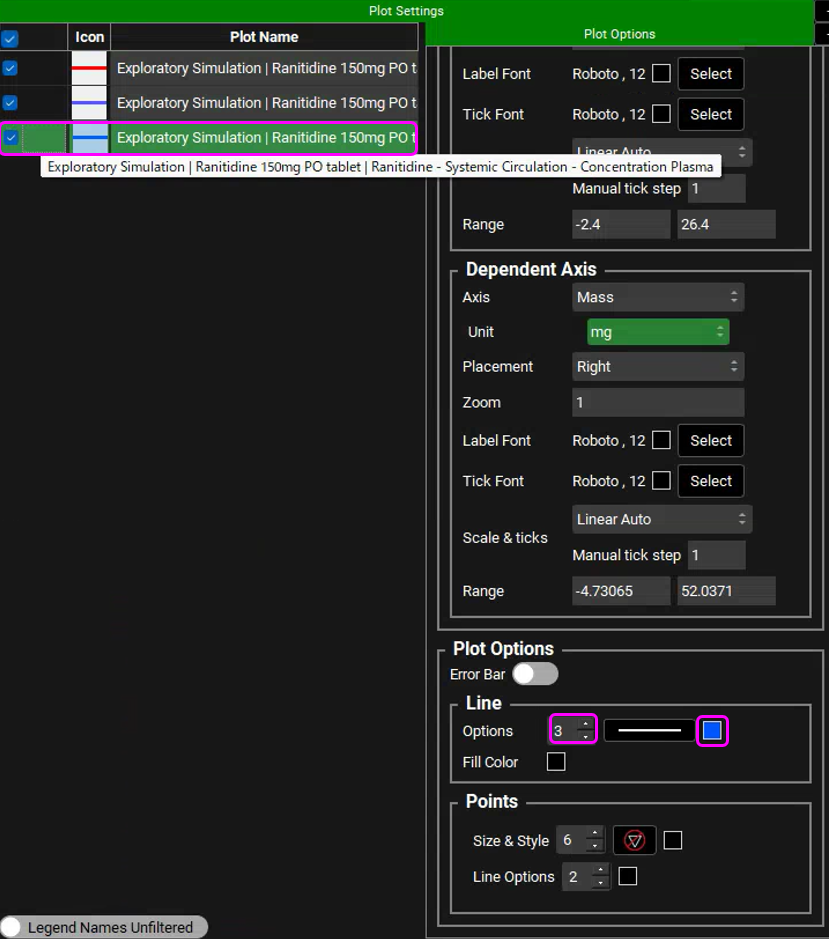Click the line icon in the second plot row

pos(89,103)
